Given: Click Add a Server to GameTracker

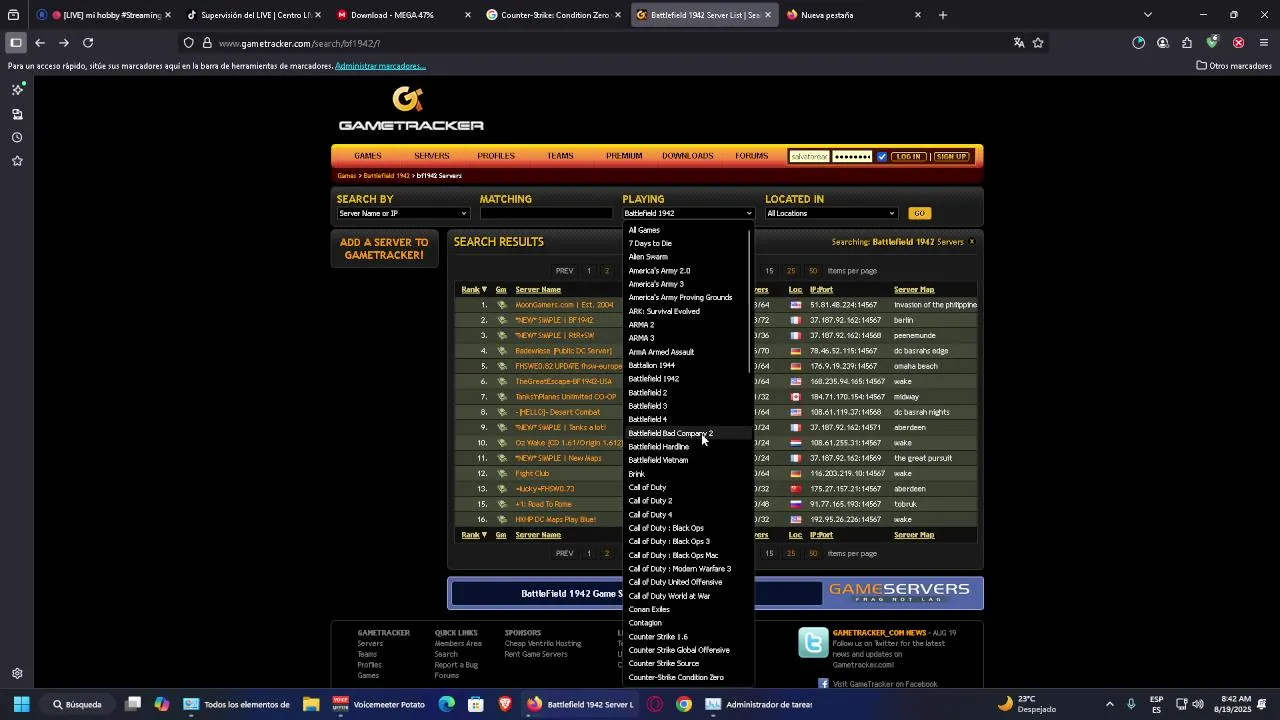Looking at the screenshot, I should click(x=384, y=249).
